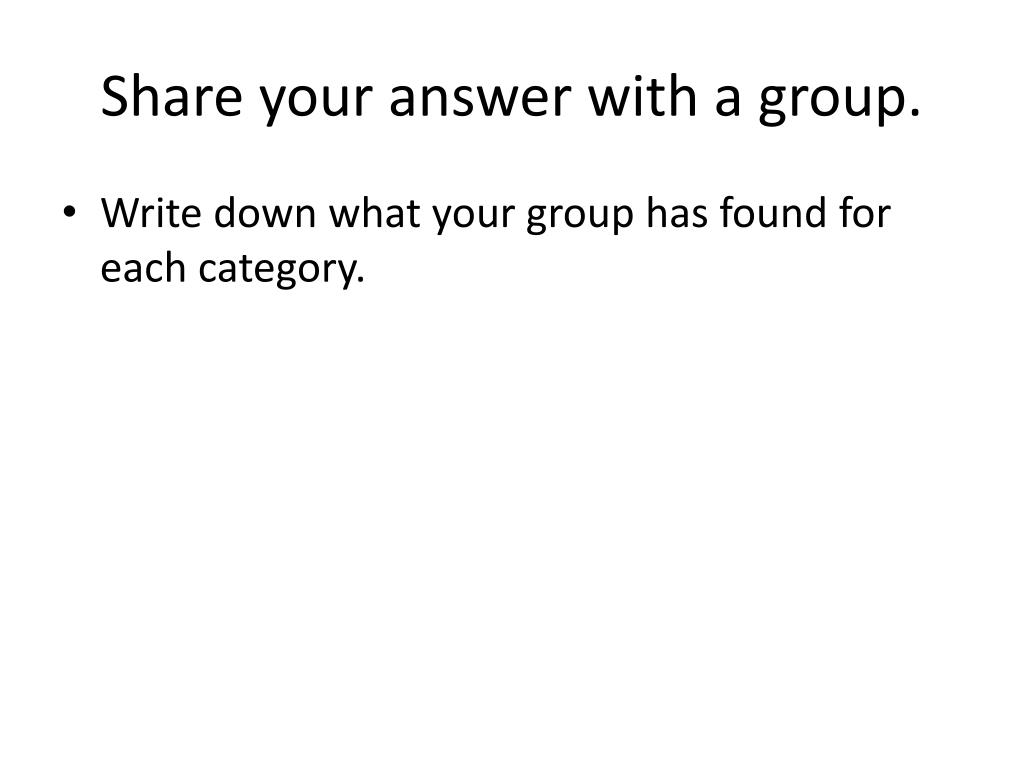Click the word "what" in the bullet text

(374, 212)
